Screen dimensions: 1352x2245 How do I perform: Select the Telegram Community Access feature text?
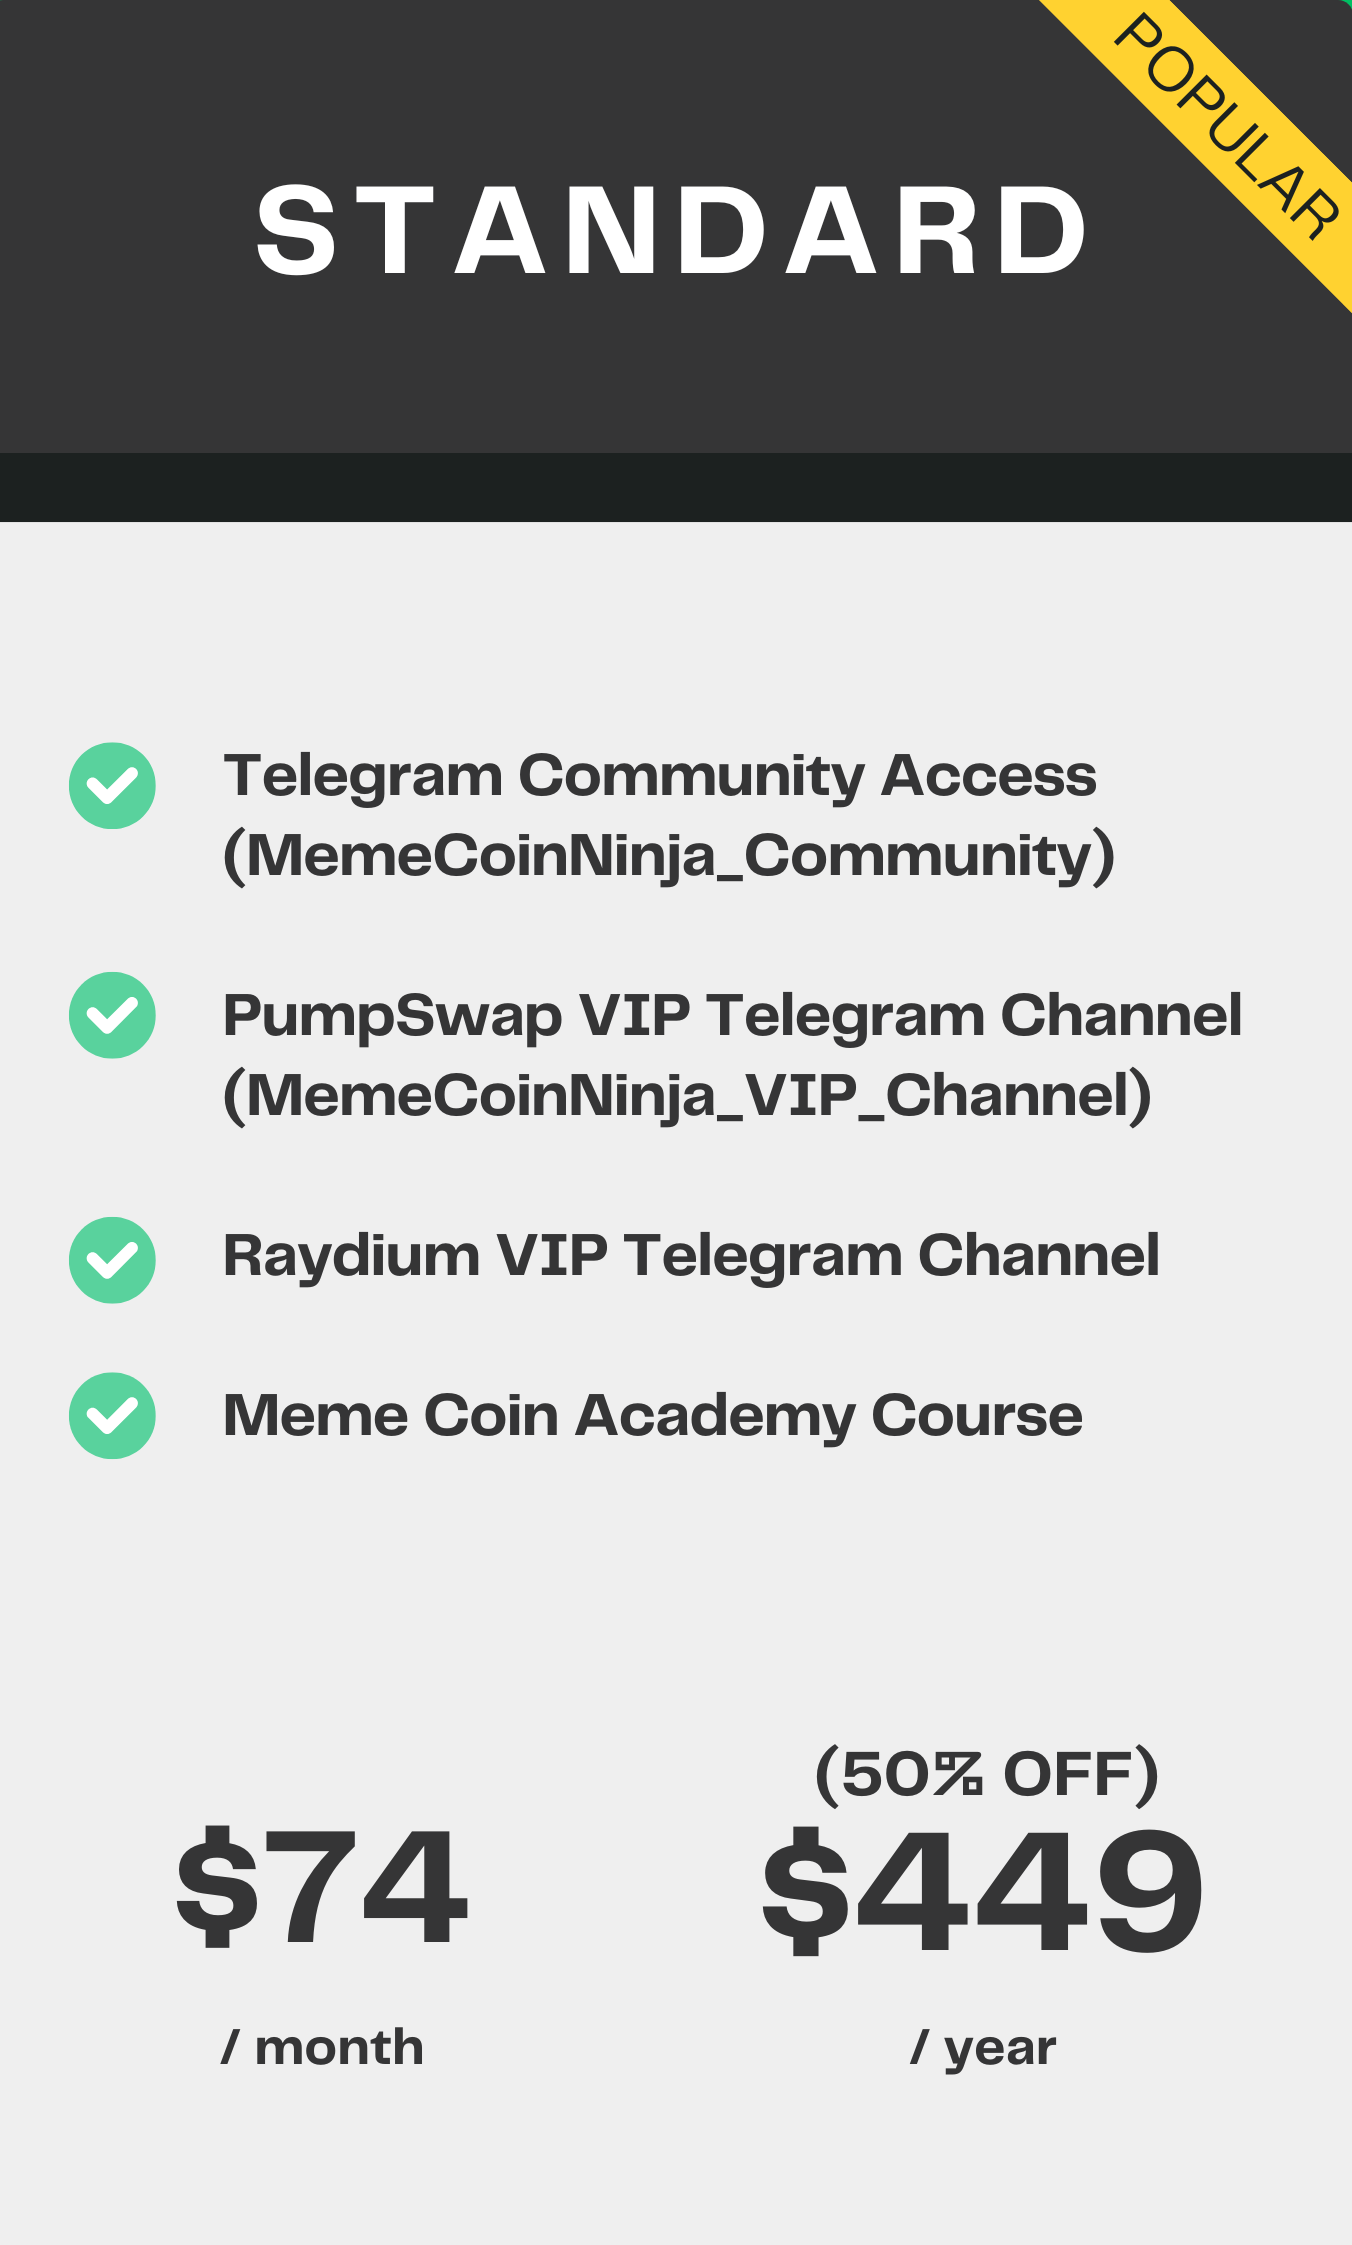[x=660, y=776]
